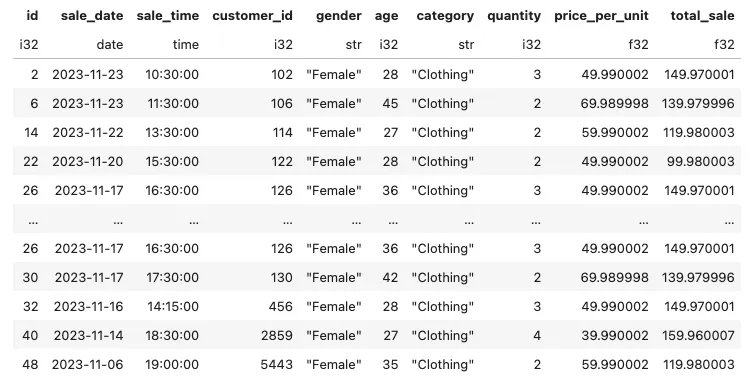Select the customer_id column header

(x=252, y=16)
